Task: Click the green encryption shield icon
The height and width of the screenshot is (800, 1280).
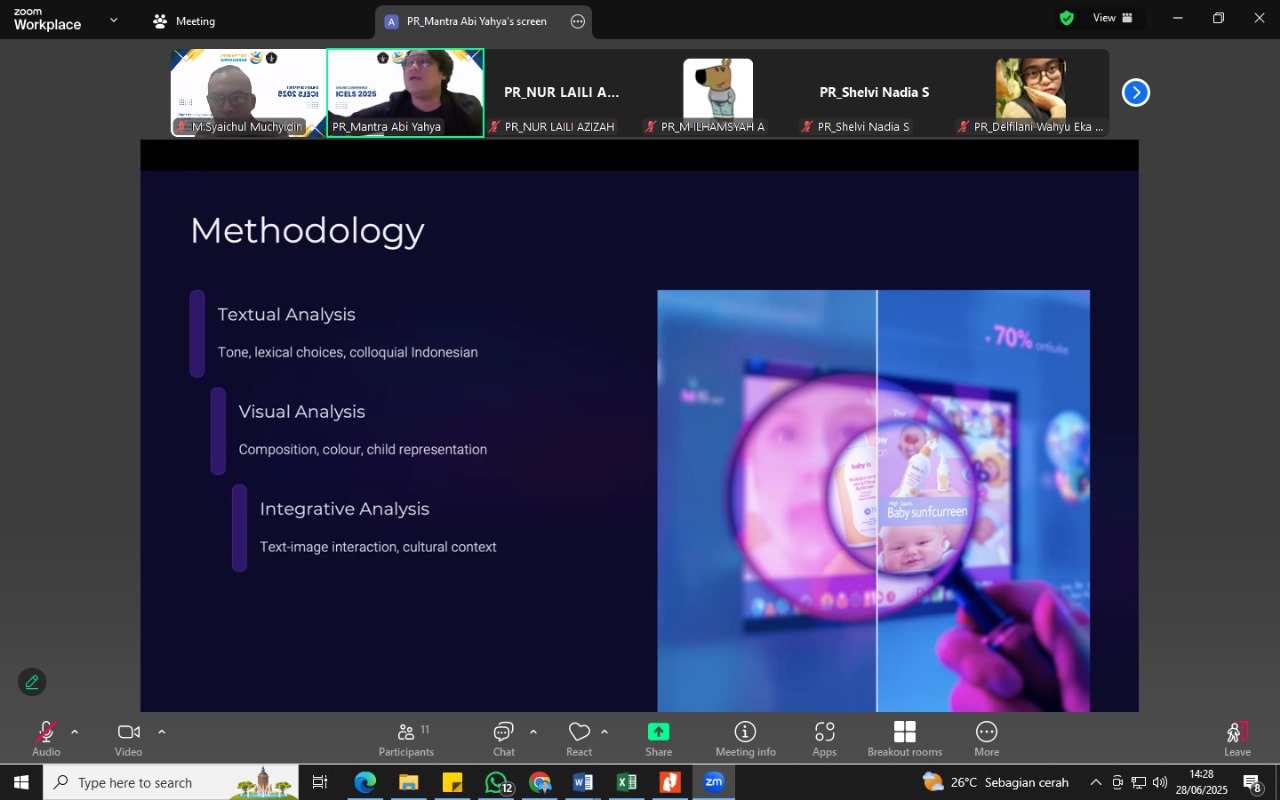Action: pos(1067,18)
